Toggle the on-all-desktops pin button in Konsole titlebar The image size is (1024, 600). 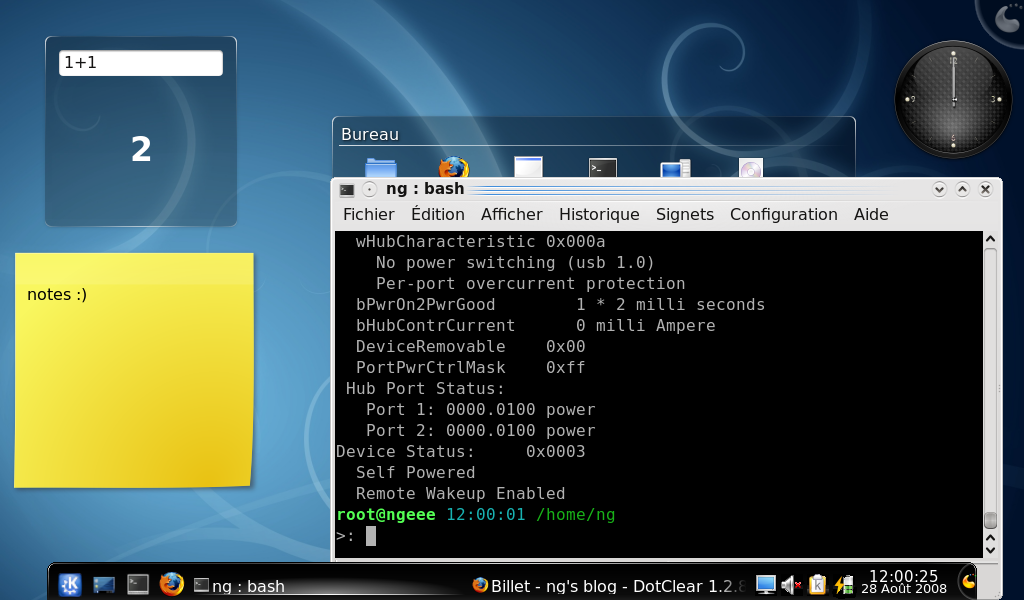point(370,189)
